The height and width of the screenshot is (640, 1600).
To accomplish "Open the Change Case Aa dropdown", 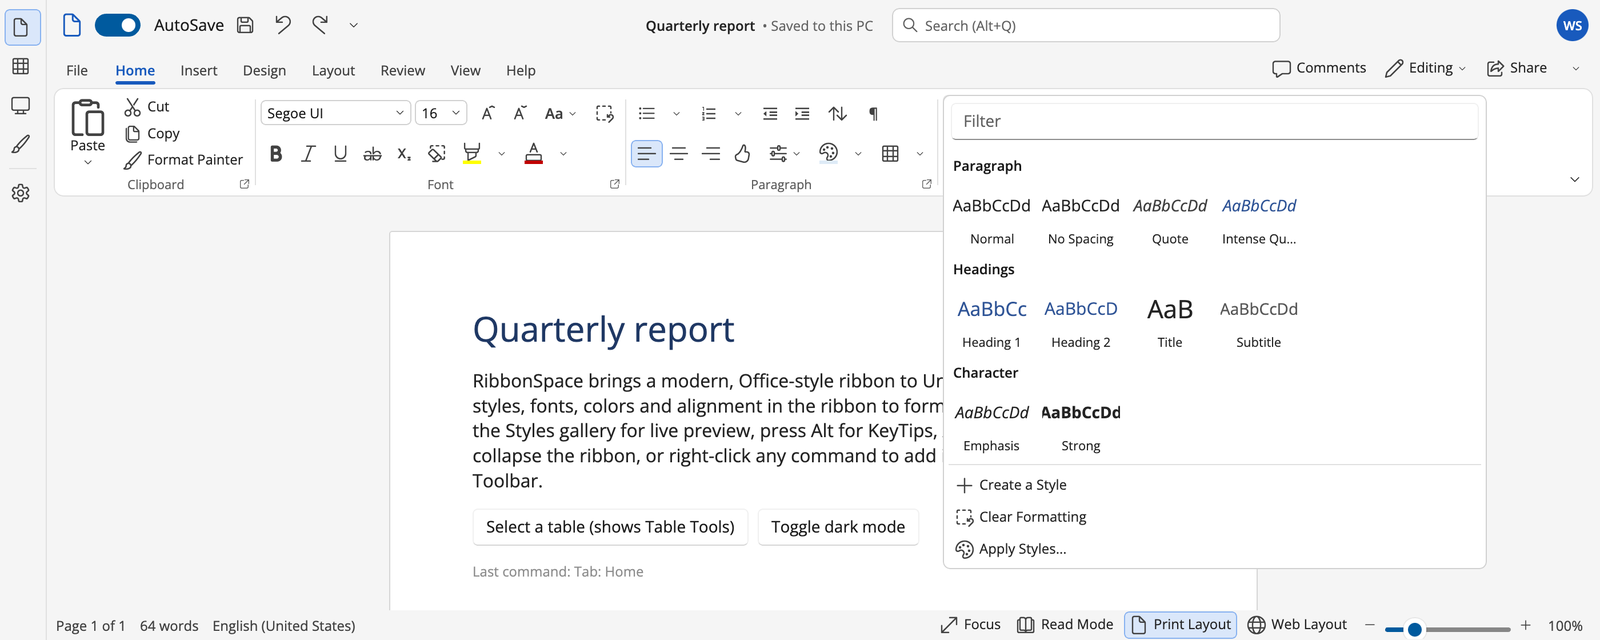I will pos(560,113).
